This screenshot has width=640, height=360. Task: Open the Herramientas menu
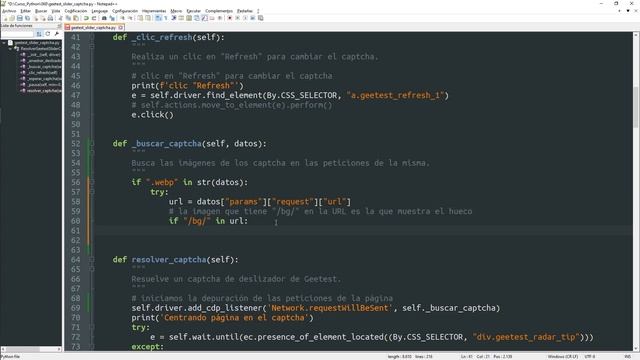pos(154,11)
